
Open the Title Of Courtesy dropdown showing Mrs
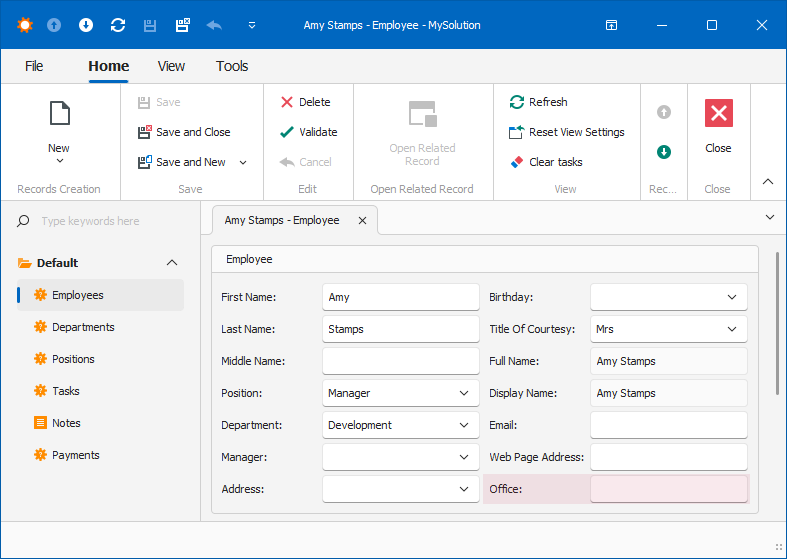669,329
